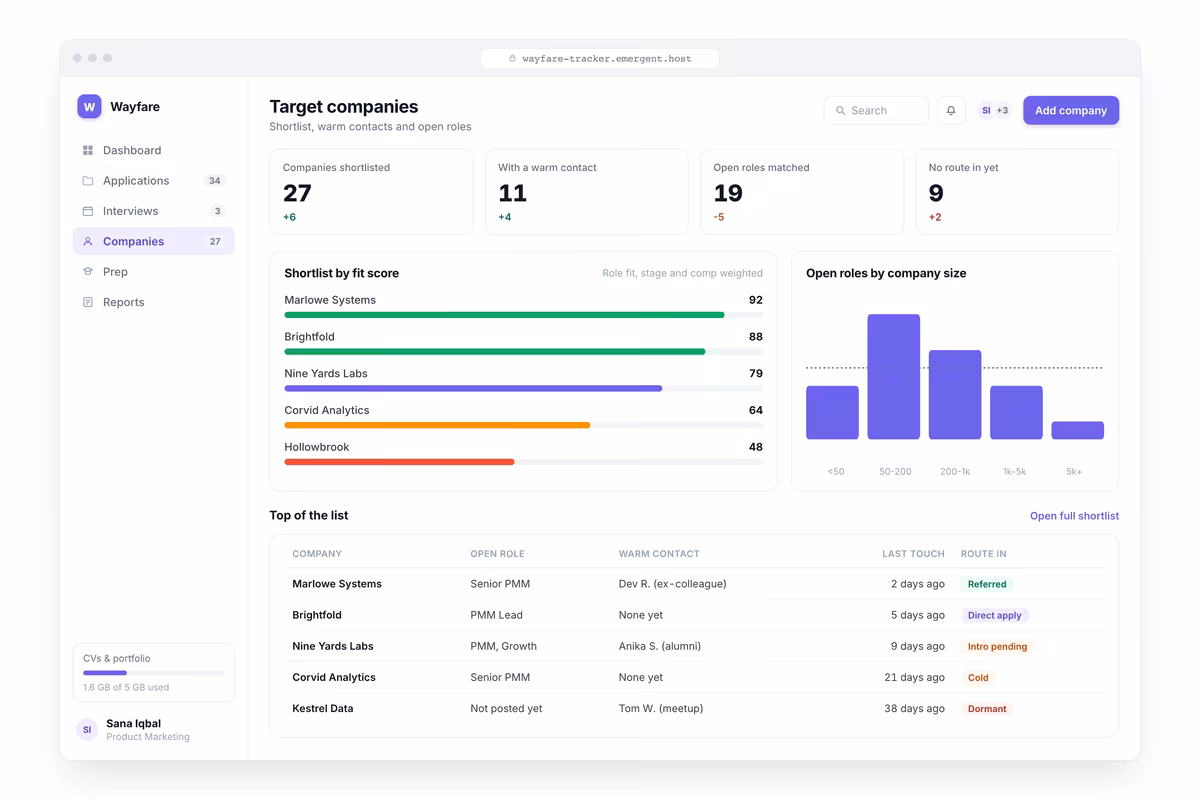
Task: Click Hollowbrook red fit score bar
Action: [399, 462]
